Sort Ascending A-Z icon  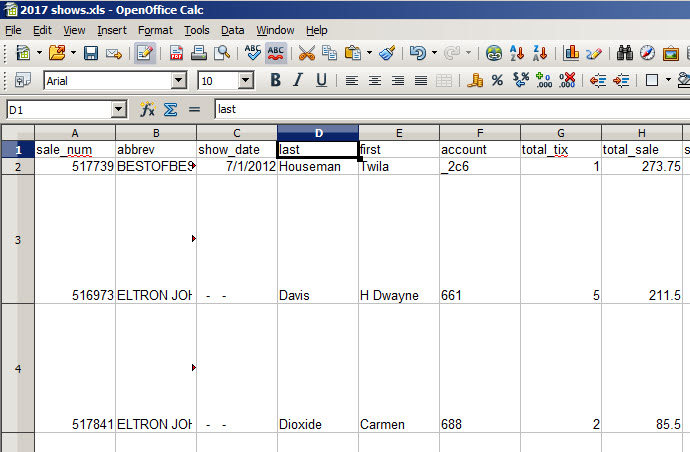click(517, 53)
